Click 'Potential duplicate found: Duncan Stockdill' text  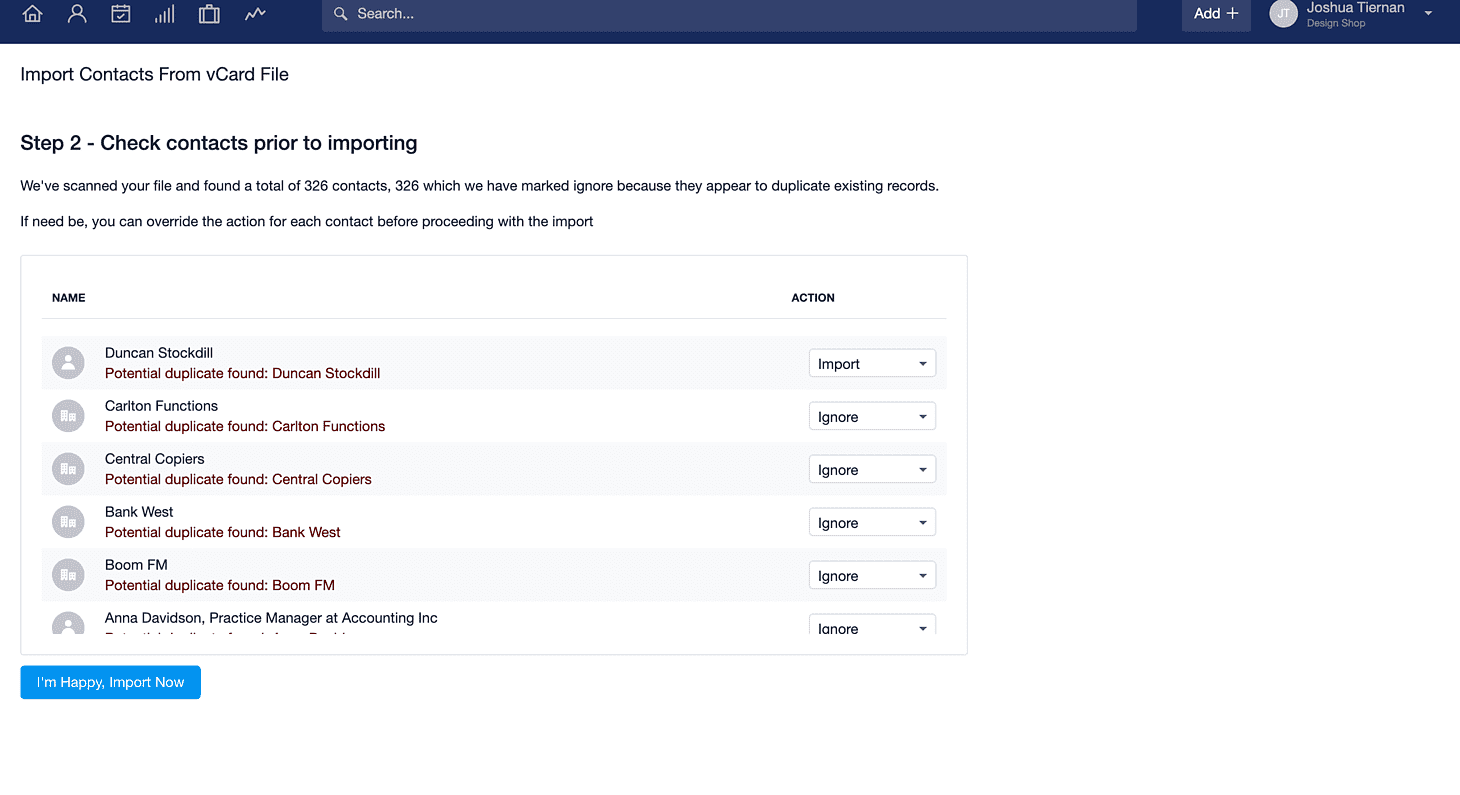[x=242, y=373]
